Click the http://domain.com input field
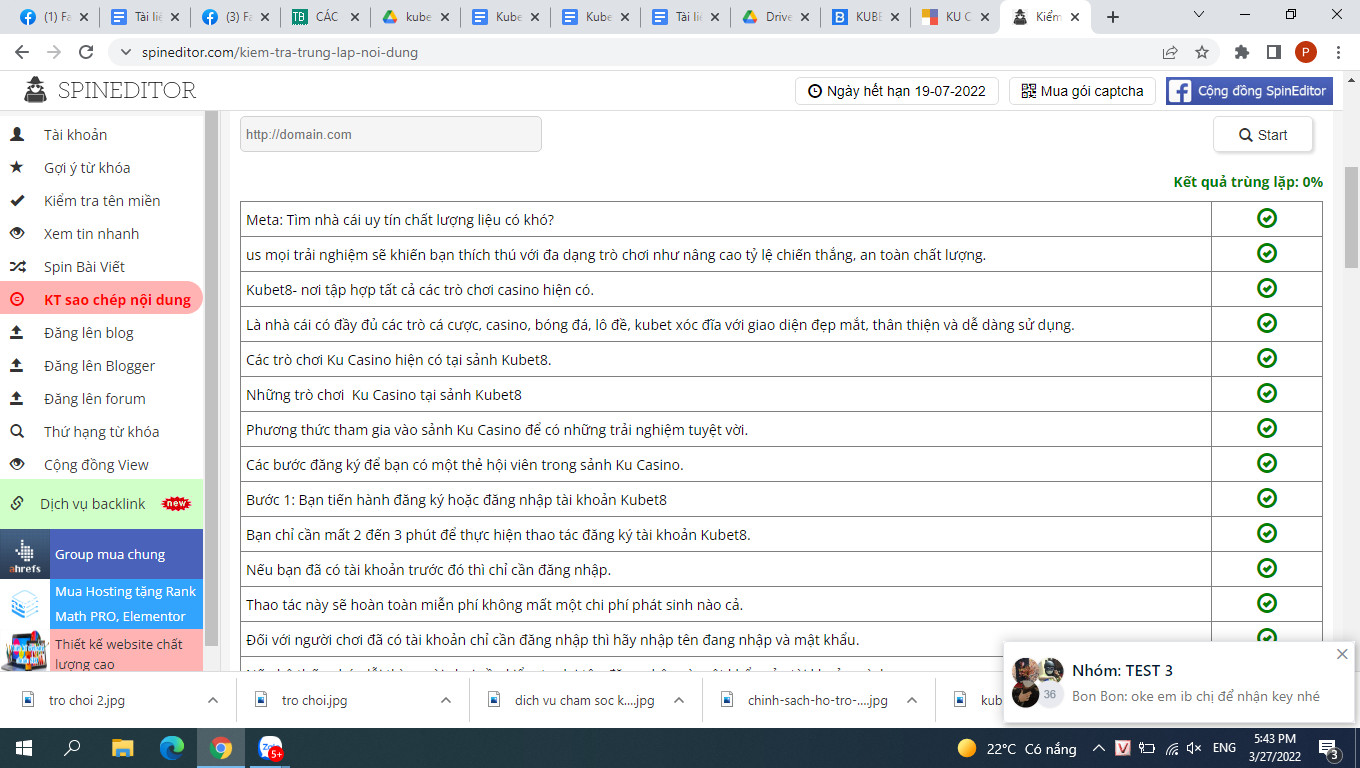Viewport: 1360px width, 768px height. click(390, 134)
